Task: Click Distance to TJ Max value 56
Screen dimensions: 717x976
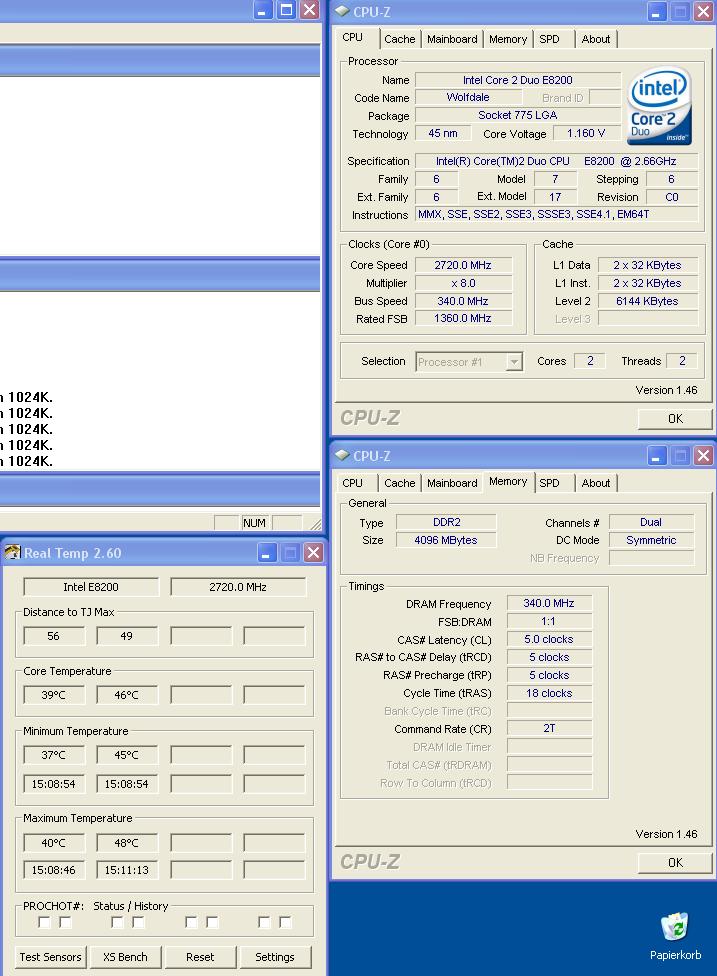Action: pyautogui.click(x=54, y=636)
